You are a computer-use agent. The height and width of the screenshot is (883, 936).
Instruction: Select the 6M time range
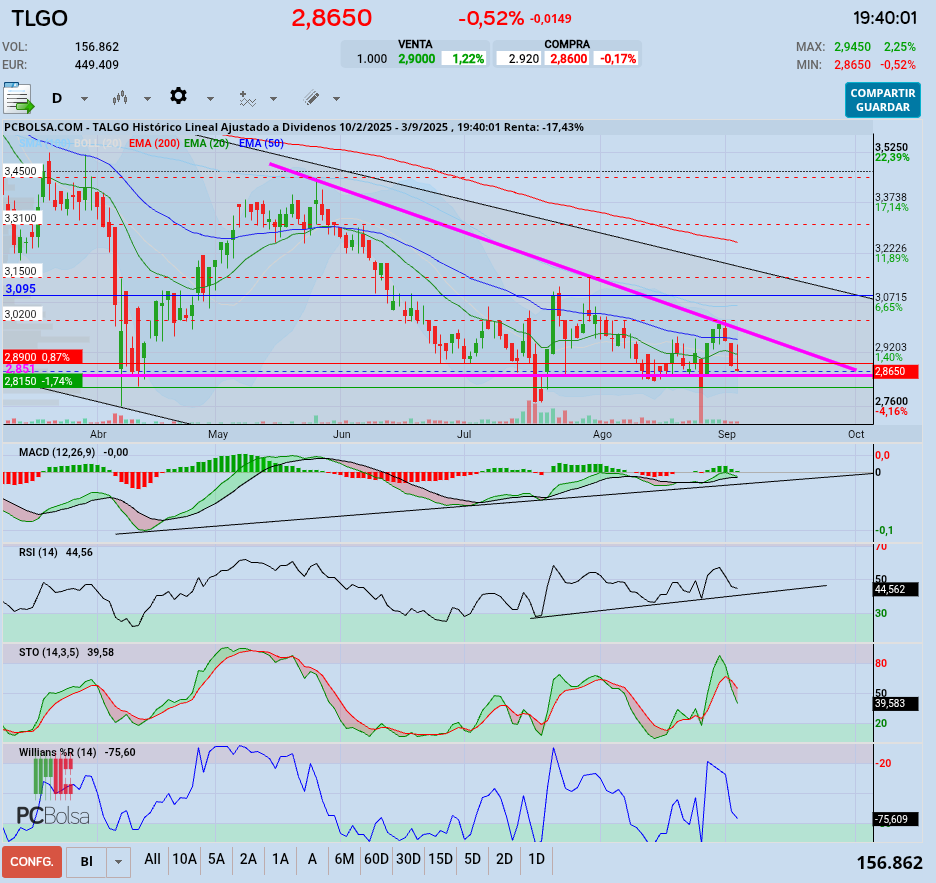(x=344, y=859)
